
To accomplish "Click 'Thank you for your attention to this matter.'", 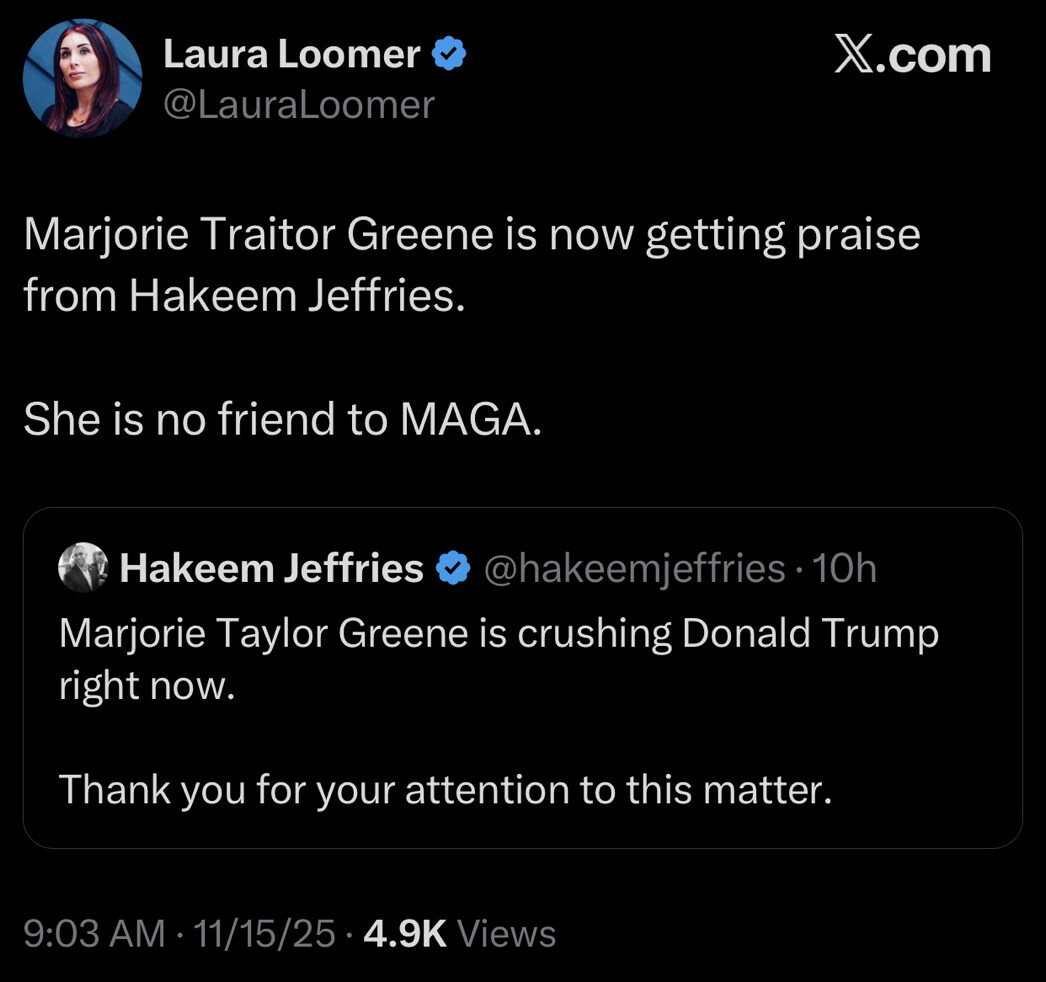I will point(445,790).
